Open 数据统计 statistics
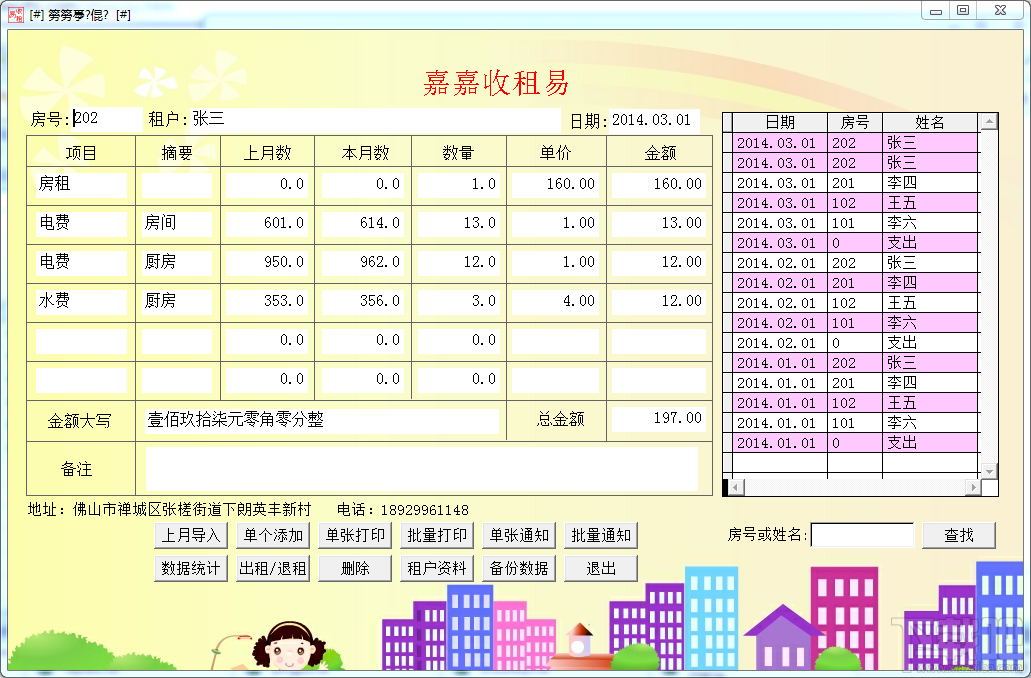 pos(191,568)
